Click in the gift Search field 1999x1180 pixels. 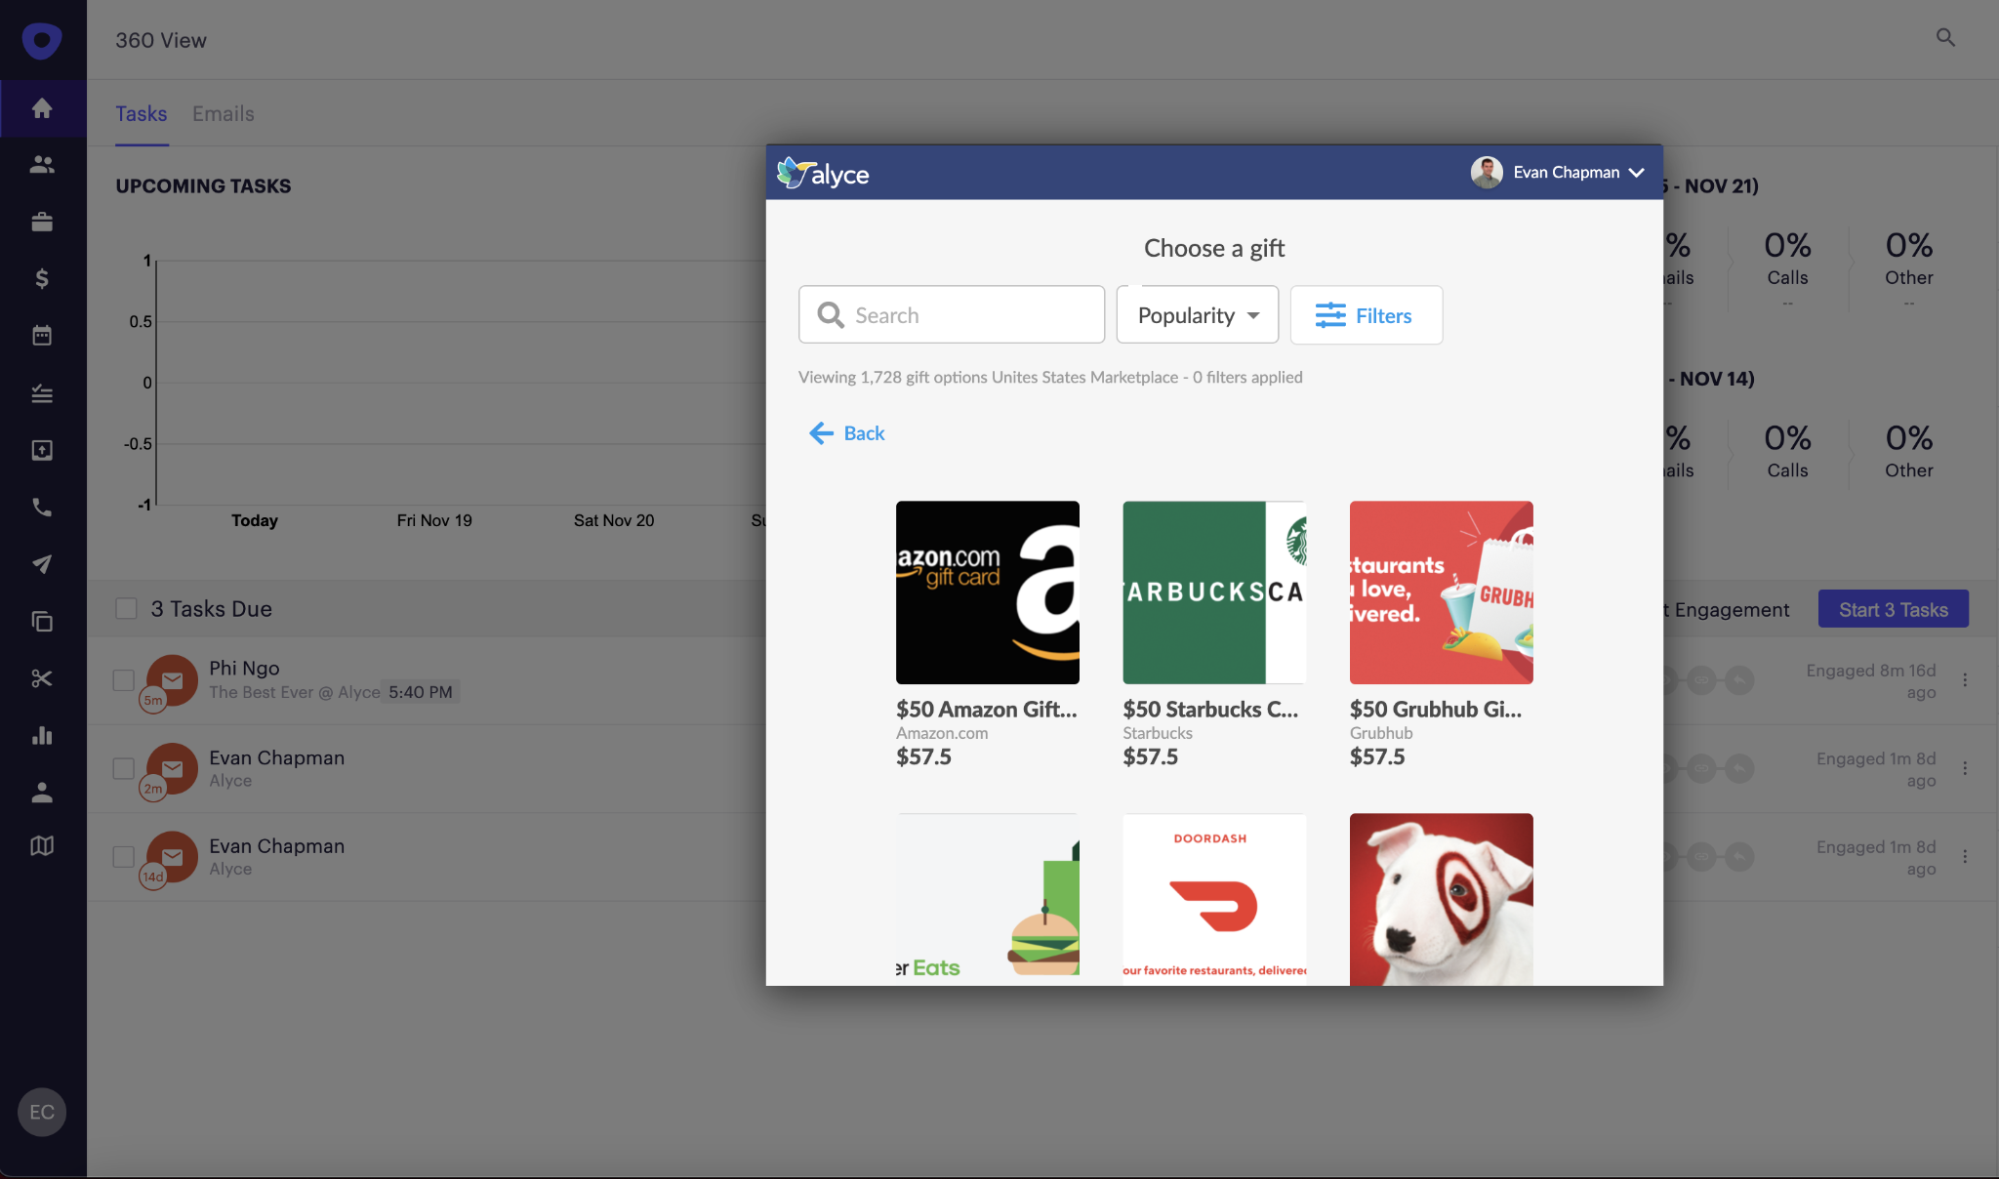(x=951, y=315)
